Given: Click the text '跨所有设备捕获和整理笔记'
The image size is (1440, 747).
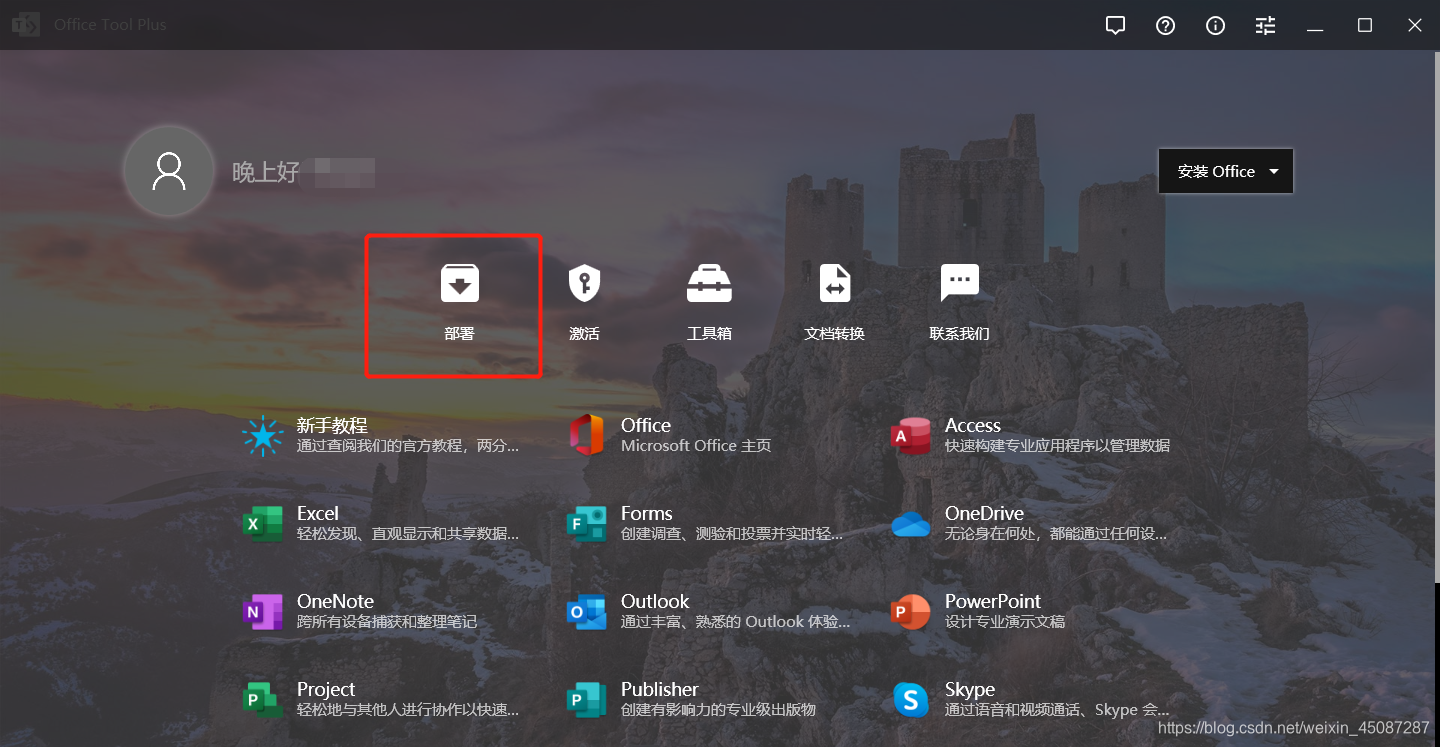Looking at the screenshot, I should coord(387,621).
